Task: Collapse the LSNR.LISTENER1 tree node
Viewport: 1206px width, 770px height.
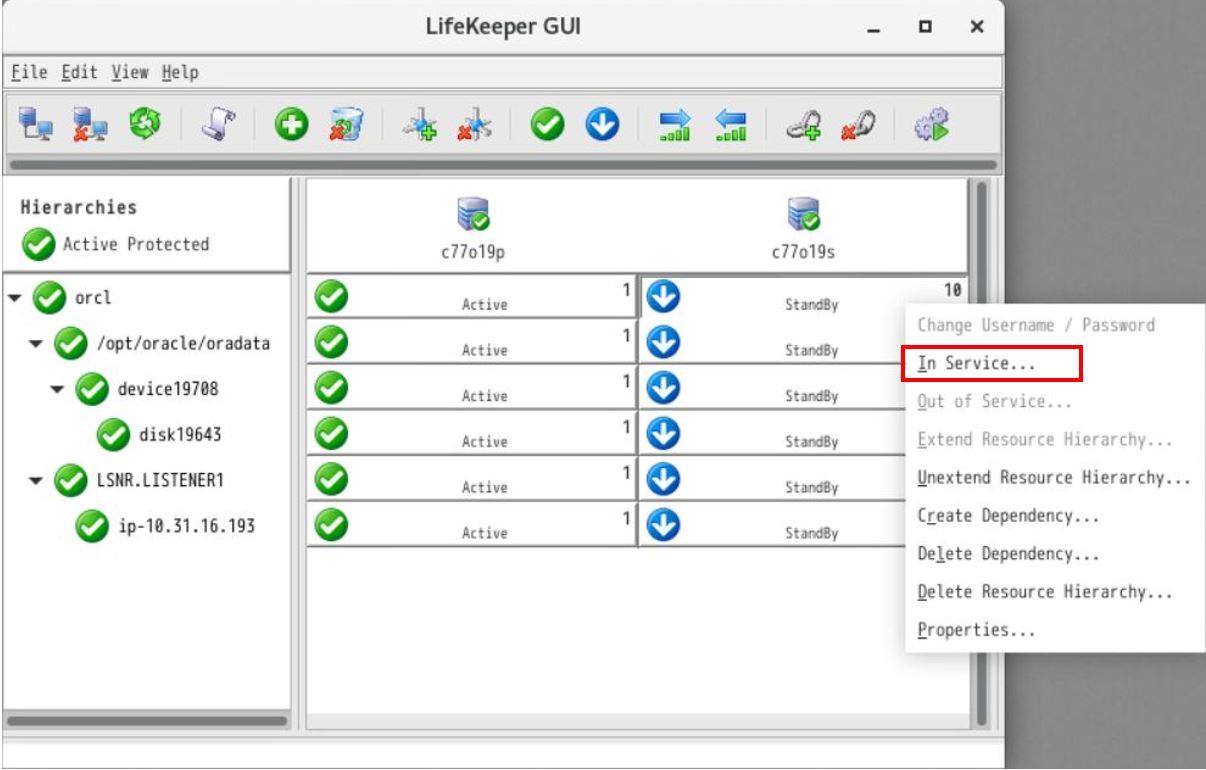Action: tap(35, 481)
